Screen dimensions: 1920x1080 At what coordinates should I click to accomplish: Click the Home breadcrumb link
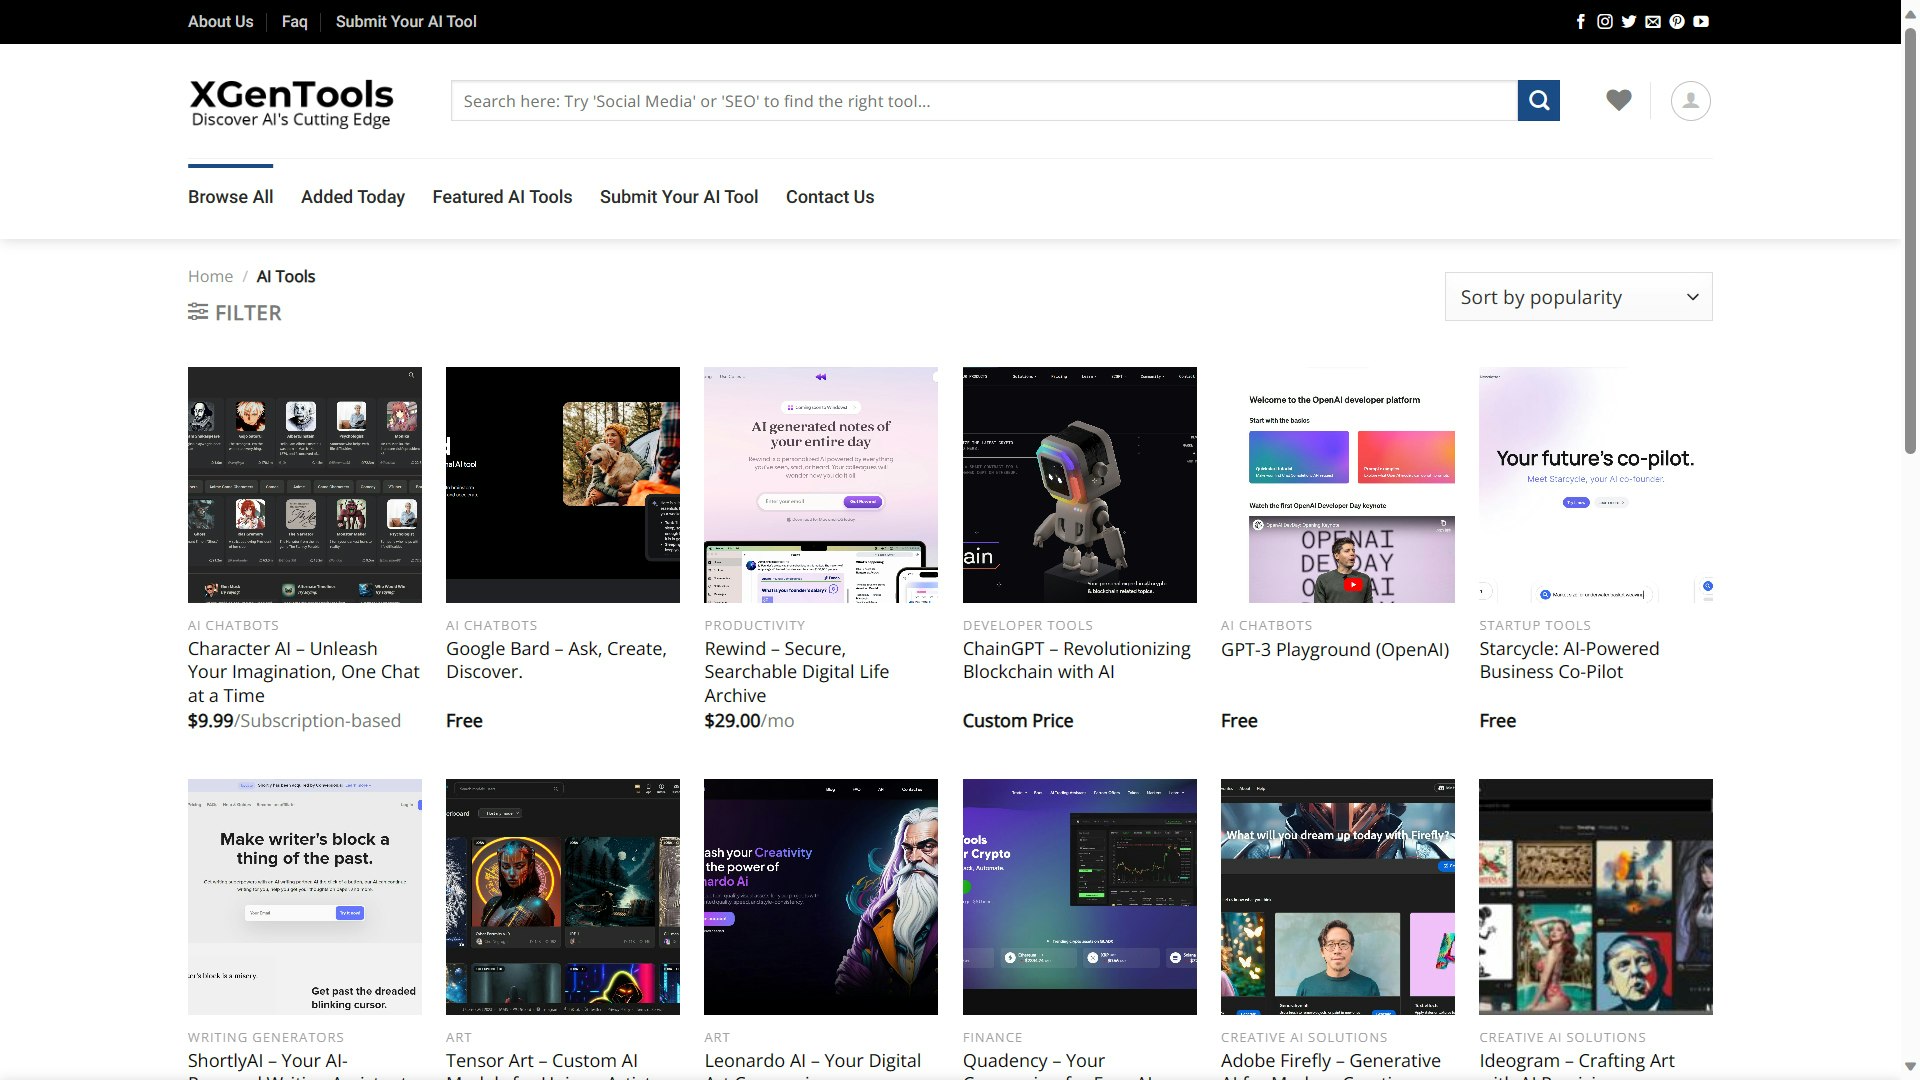(x=210, y=276)
